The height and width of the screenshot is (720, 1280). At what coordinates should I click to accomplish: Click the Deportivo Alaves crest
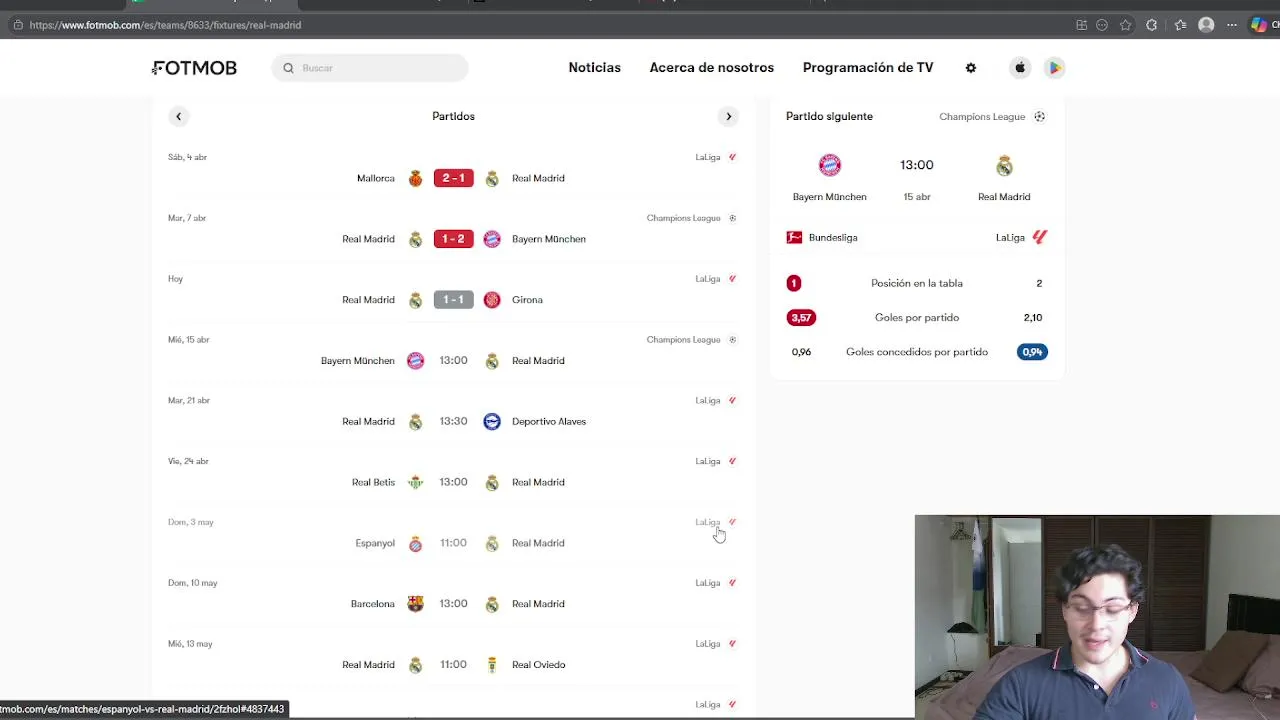pos(491,421)
